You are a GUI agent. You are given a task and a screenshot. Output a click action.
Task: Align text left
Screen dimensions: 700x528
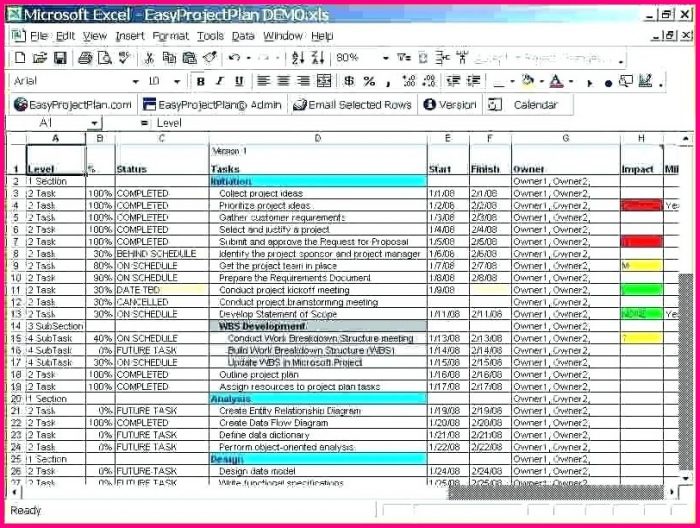point(263,81)
